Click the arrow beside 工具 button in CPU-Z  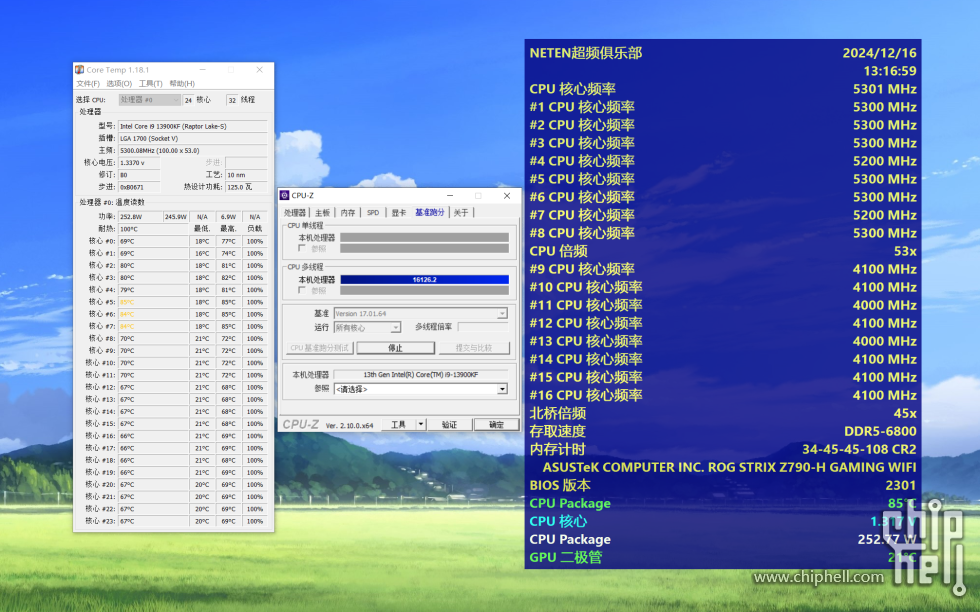(x=421, y=424)
